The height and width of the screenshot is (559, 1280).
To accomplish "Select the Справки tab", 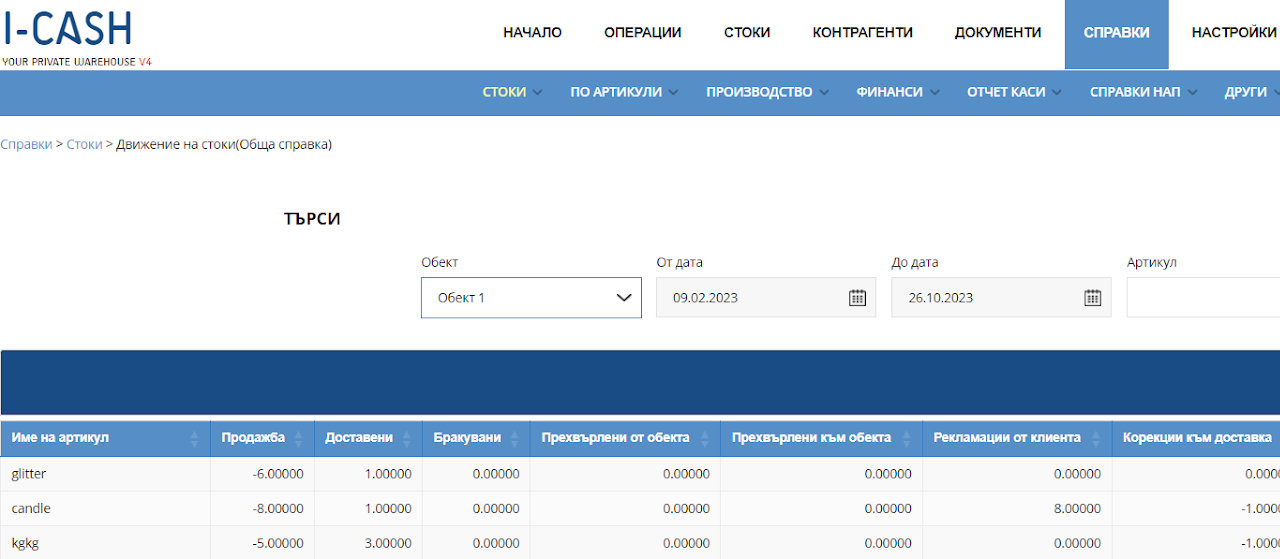I will click(x=1116, y=34).
